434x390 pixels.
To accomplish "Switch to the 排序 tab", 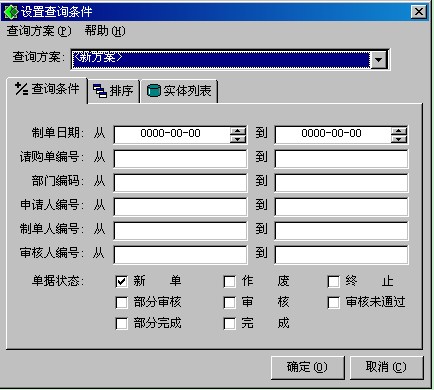I will coord(113,91).
